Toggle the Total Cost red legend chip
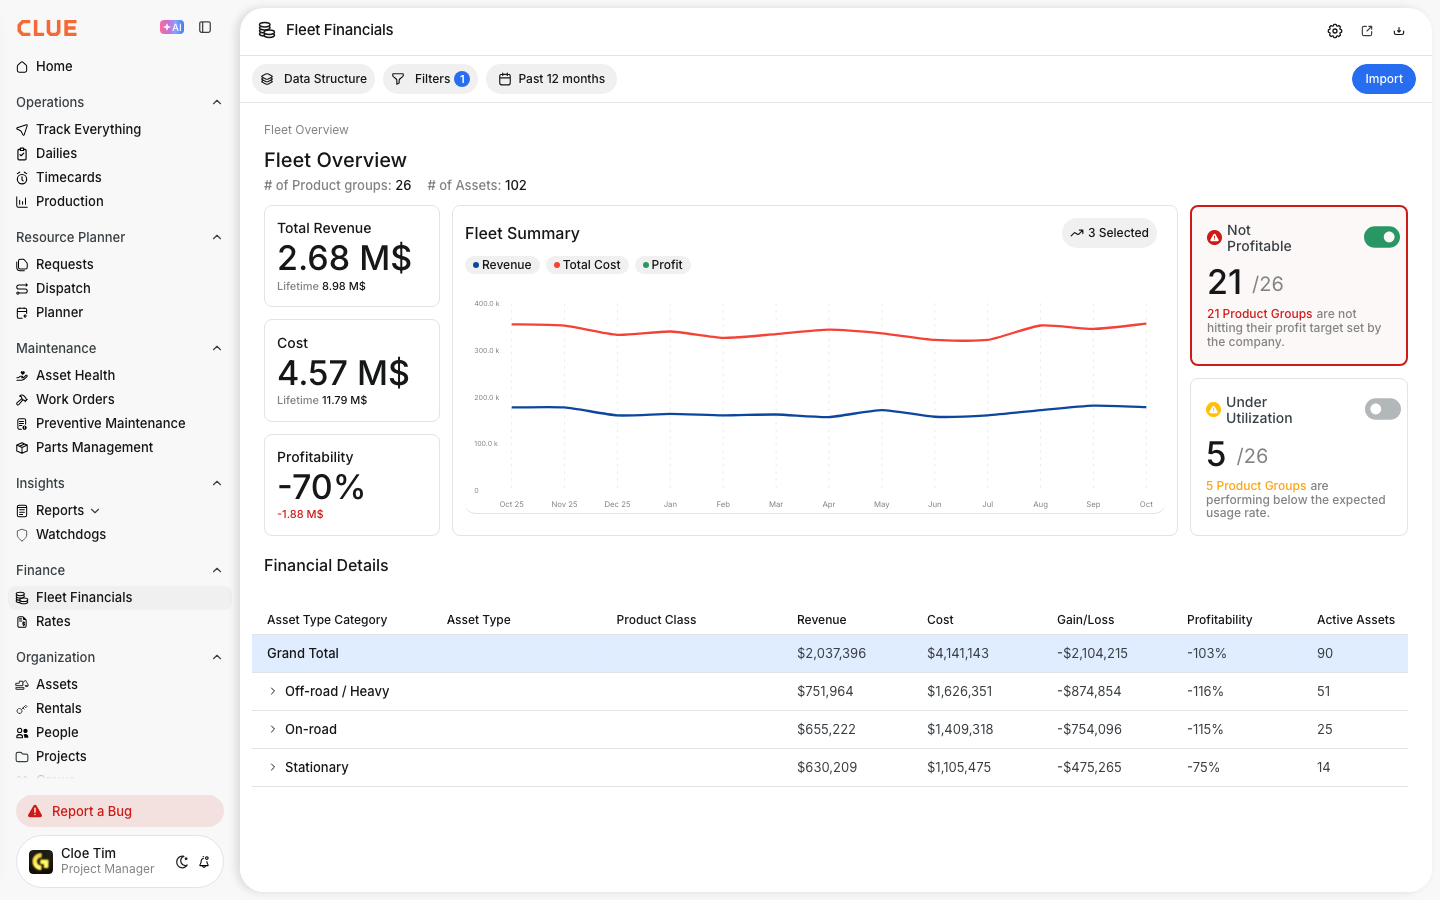 (587, 265)
